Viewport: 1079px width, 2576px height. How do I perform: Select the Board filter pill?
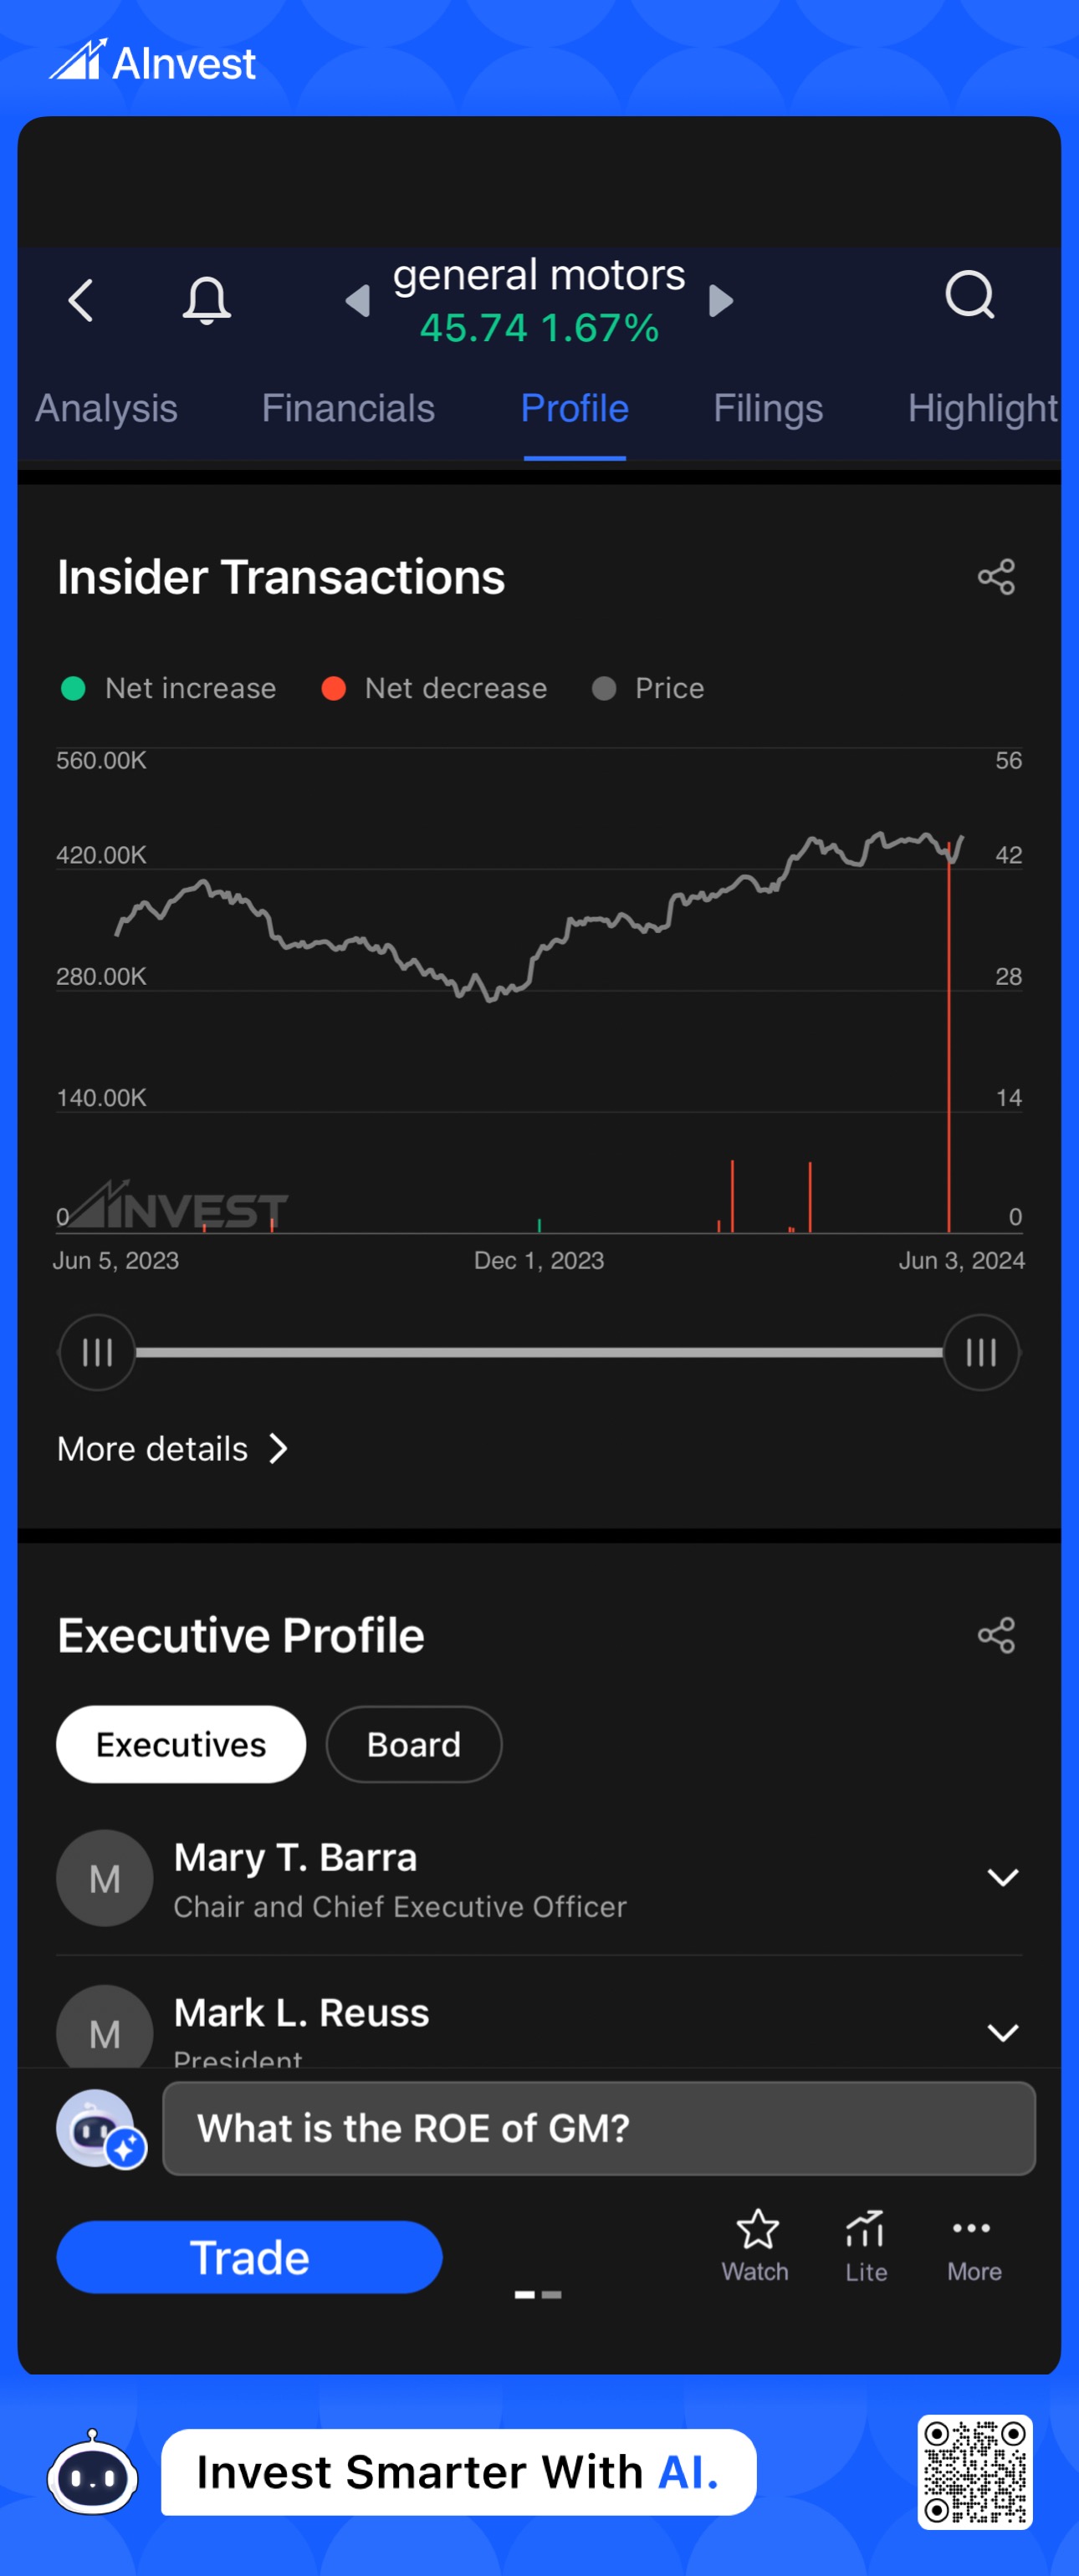pyautogui.click(x=413, y=1744)
